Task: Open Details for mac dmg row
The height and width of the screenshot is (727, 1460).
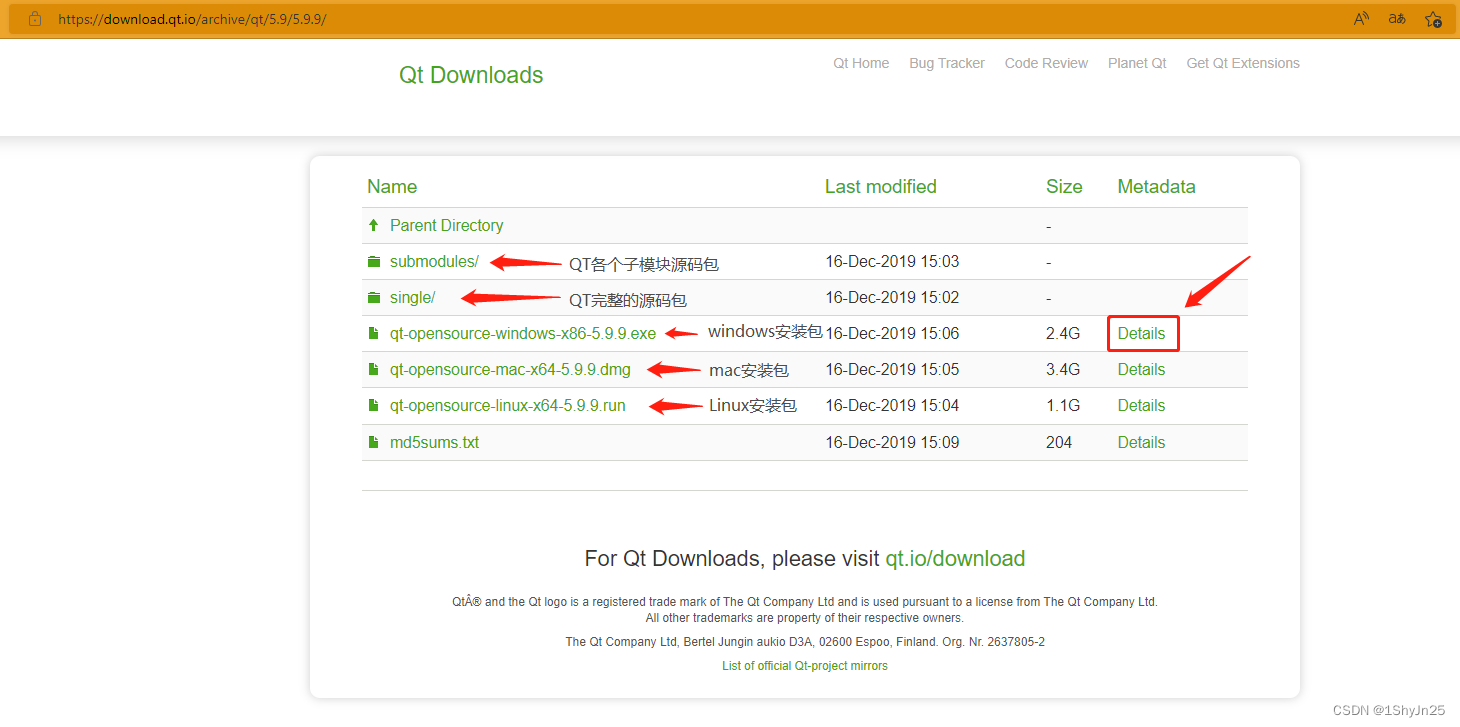Action: (x=1142, y=370)
